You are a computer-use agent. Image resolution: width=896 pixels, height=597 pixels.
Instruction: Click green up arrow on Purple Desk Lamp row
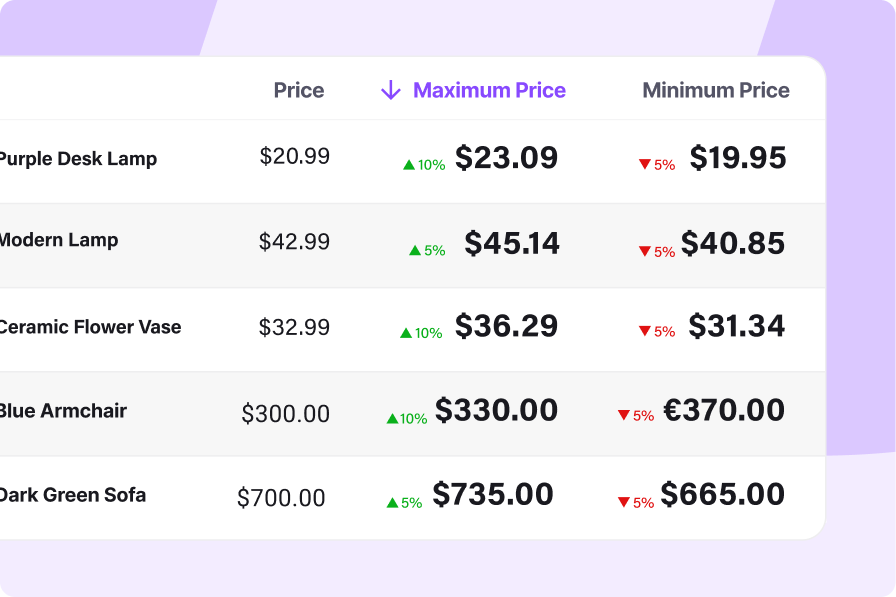408,165
